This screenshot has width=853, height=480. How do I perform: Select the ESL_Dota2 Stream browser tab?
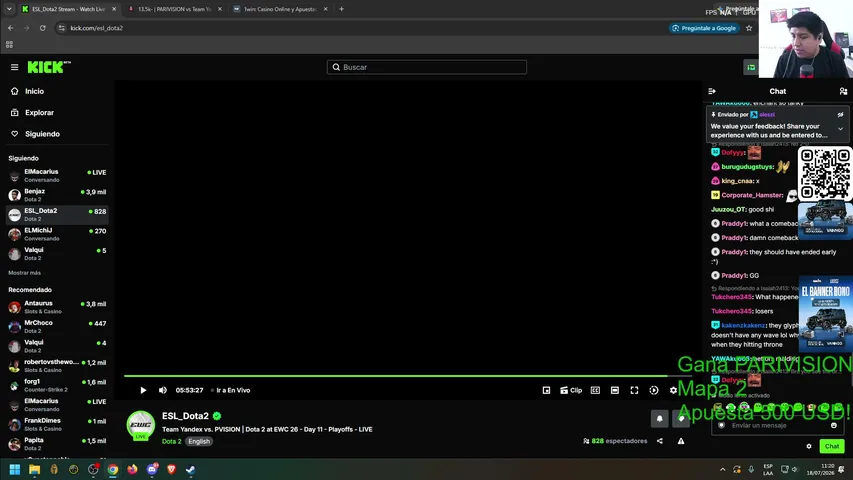coord(70,9)
